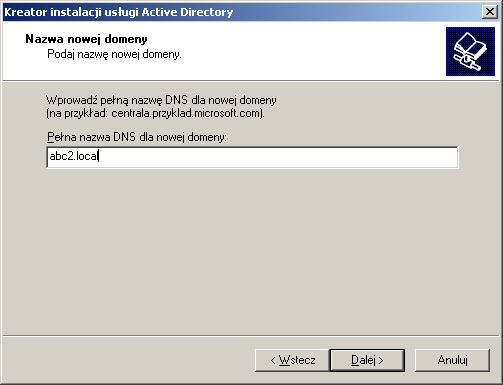The width and height of the screenshot is (503, 385).
Task: Click the 'Podaj nazwę nowej domeny' subtitle
Action: tap(114, 54)
